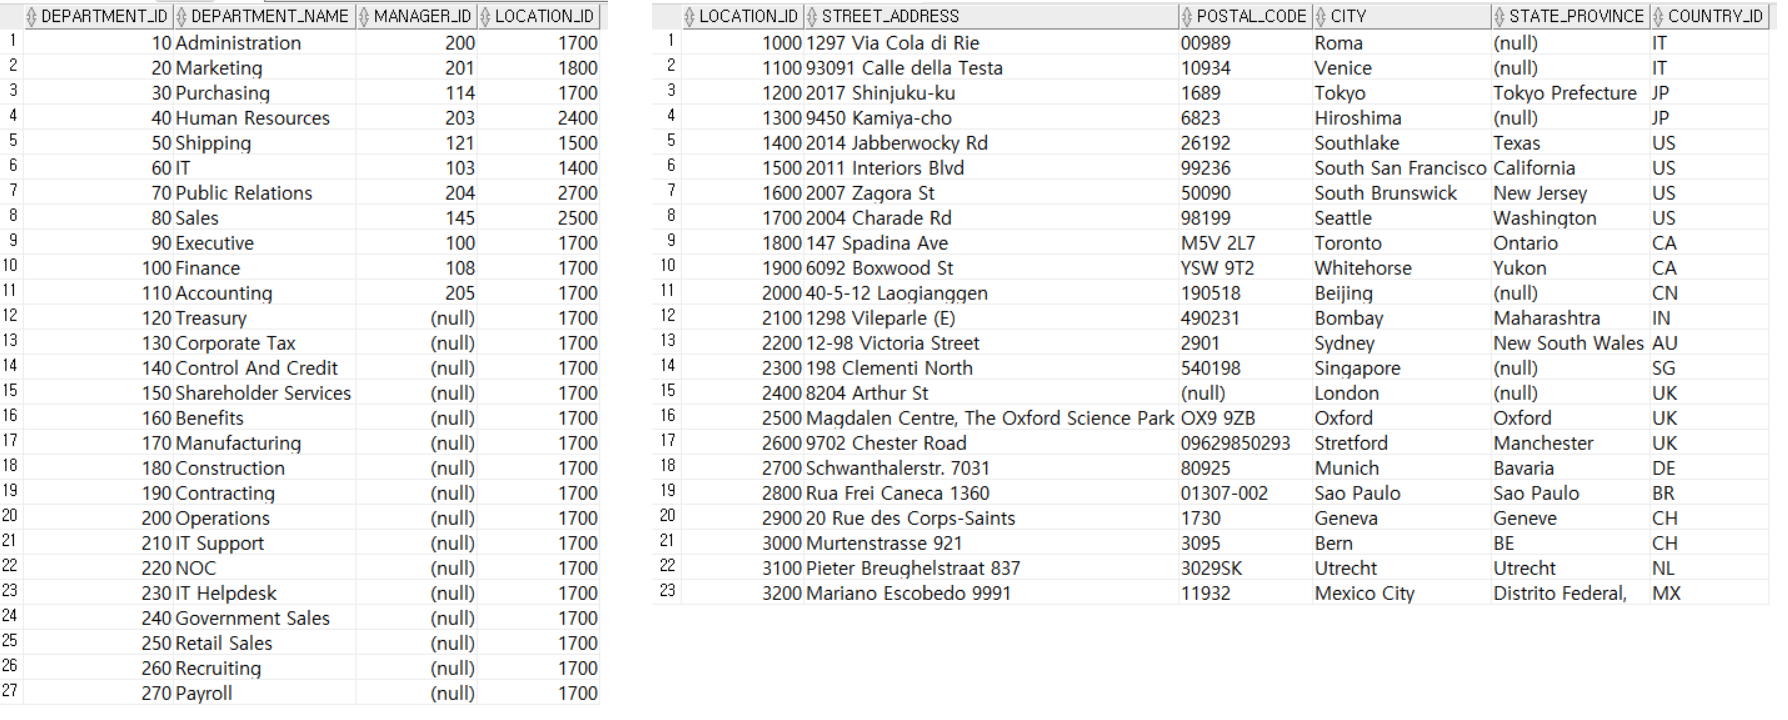
Task: Select the IT Helpdesk department cell
Action: pyautogui.click(x=226, y=593)
